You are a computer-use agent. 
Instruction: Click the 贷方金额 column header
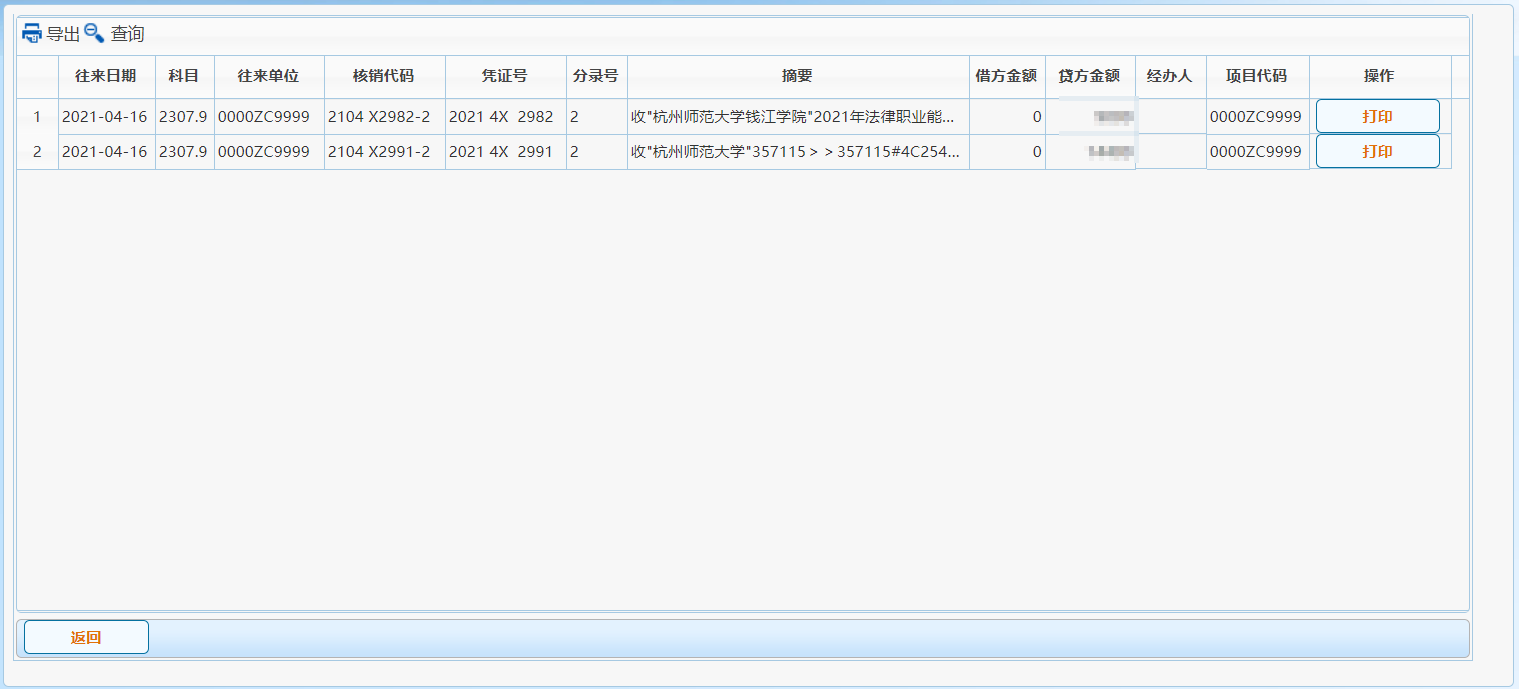pos(1089,76)
